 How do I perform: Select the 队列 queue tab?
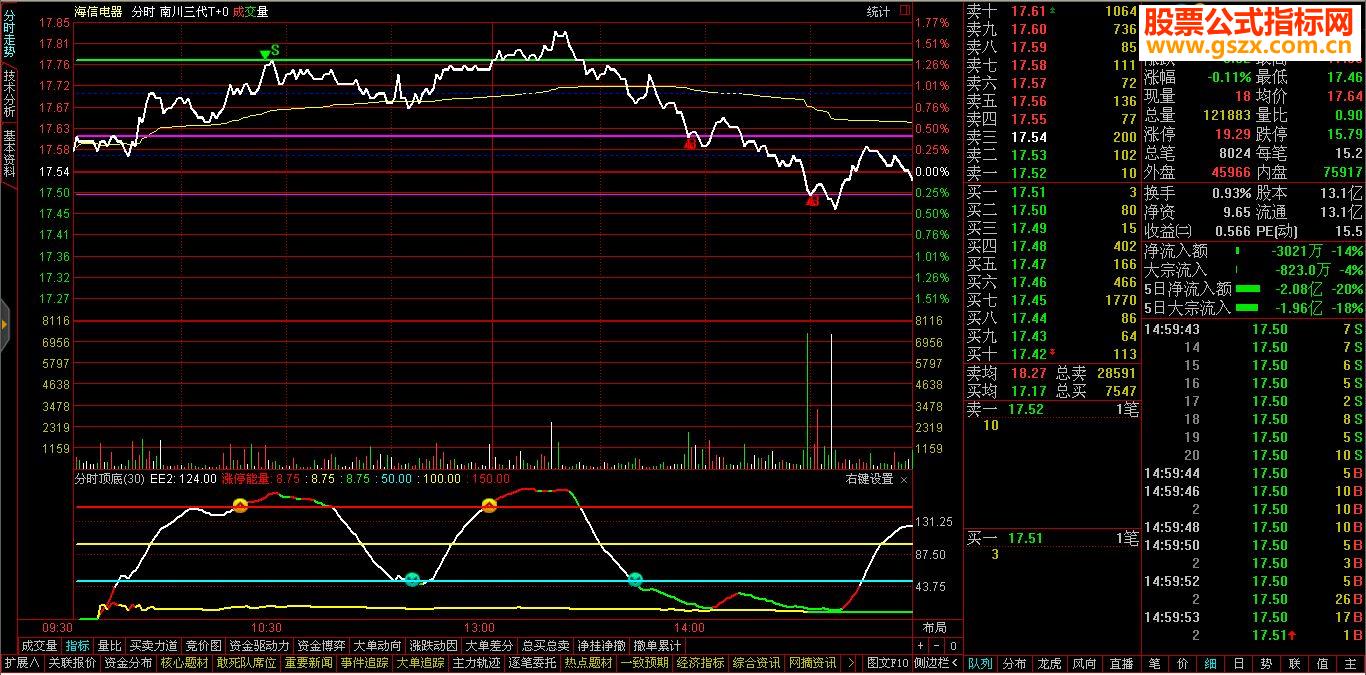pyautogui.click(x=980, y=663)
